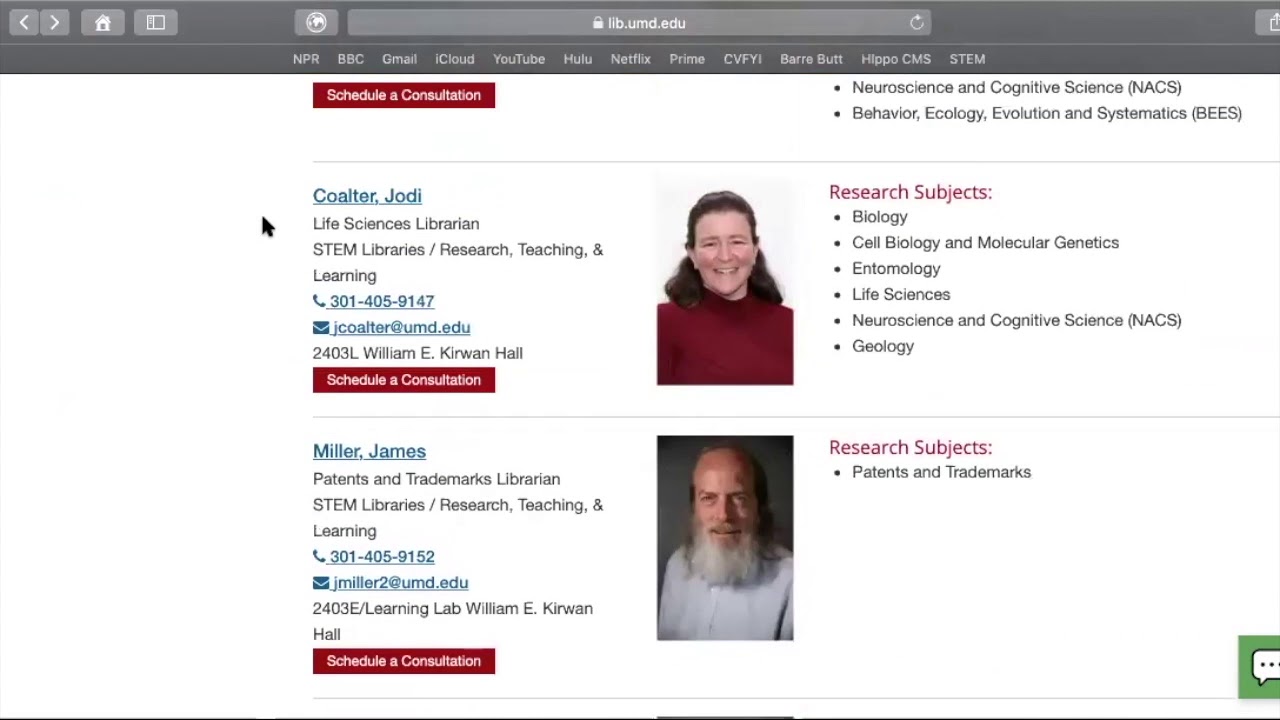The width and height of the screenshot is (1280, 720).
Task: Open the CVFYI bookmark
Action: [x=743, y=59]
